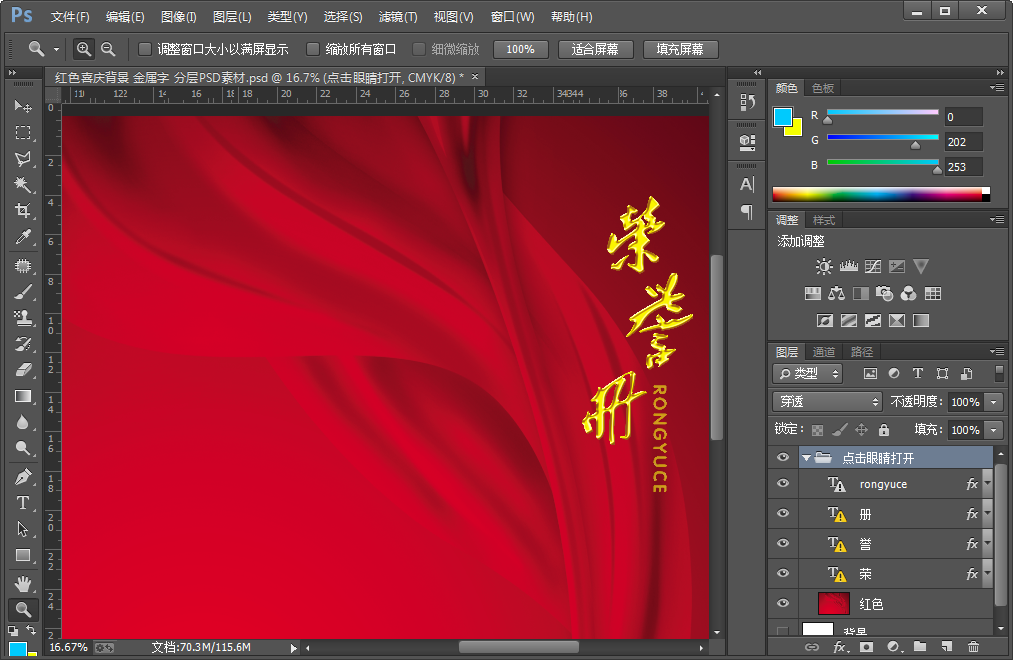This screenshot has width=1013, height=660.
Task: Select the Brush tool
Action: 23,292
